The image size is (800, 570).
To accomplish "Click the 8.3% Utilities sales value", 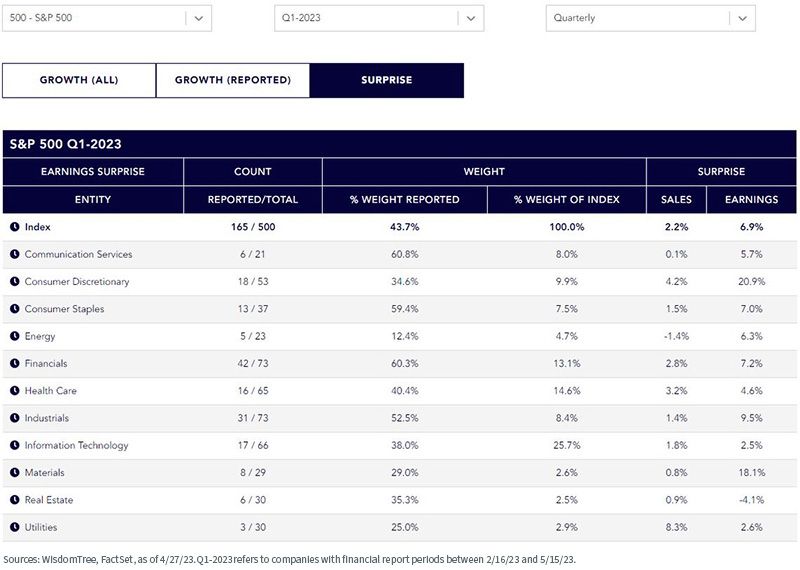I will (677, 527).
